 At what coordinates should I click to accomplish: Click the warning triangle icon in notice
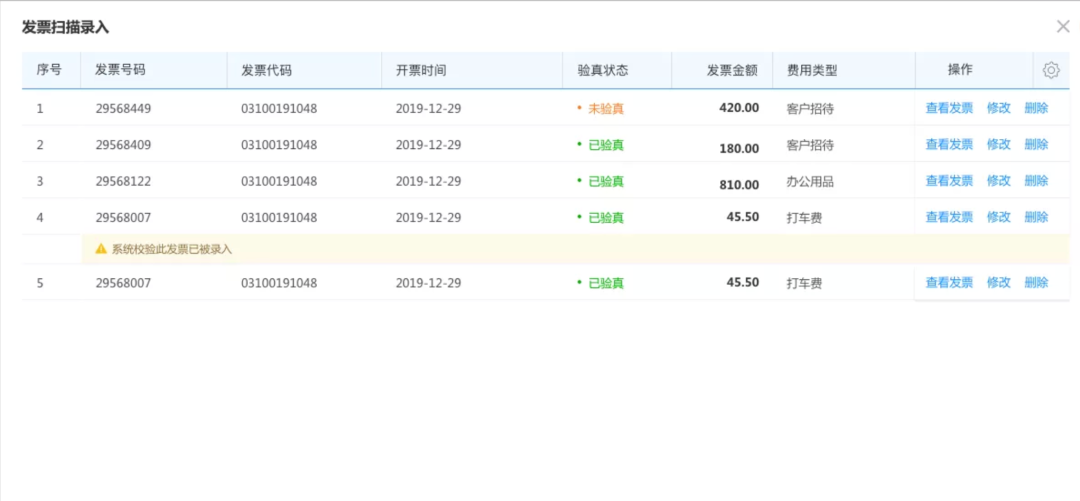(101, 249)
